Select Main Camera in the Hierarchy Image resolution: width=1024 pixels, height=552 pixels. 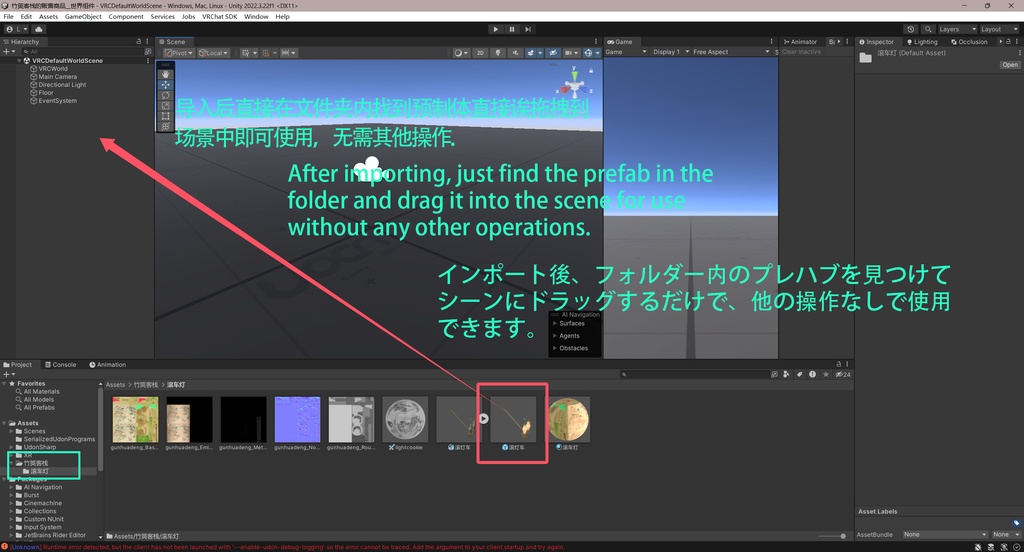click(x=57, y=76)
